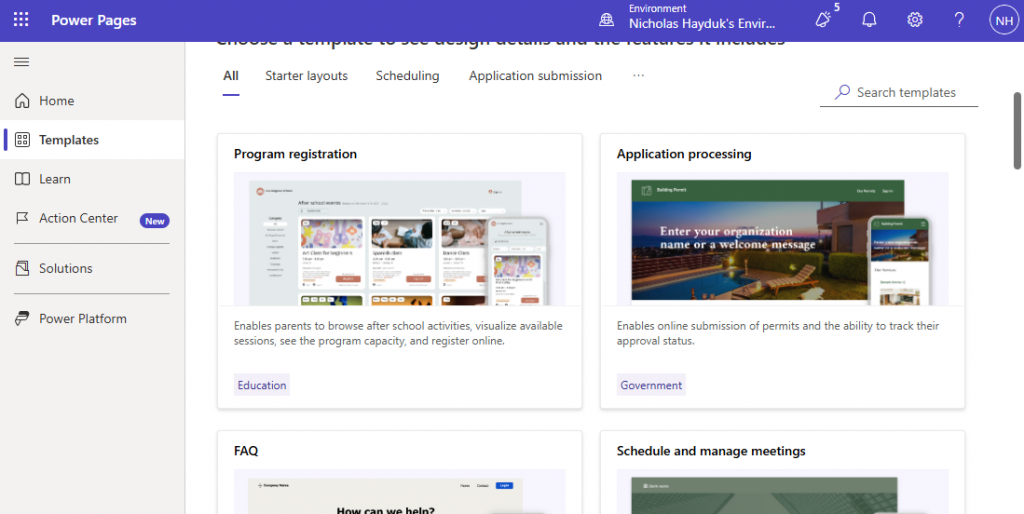The width and height of the screenshot is (1024, 514).
Task: Click the Power Platform icon
Action: (22, 319)
